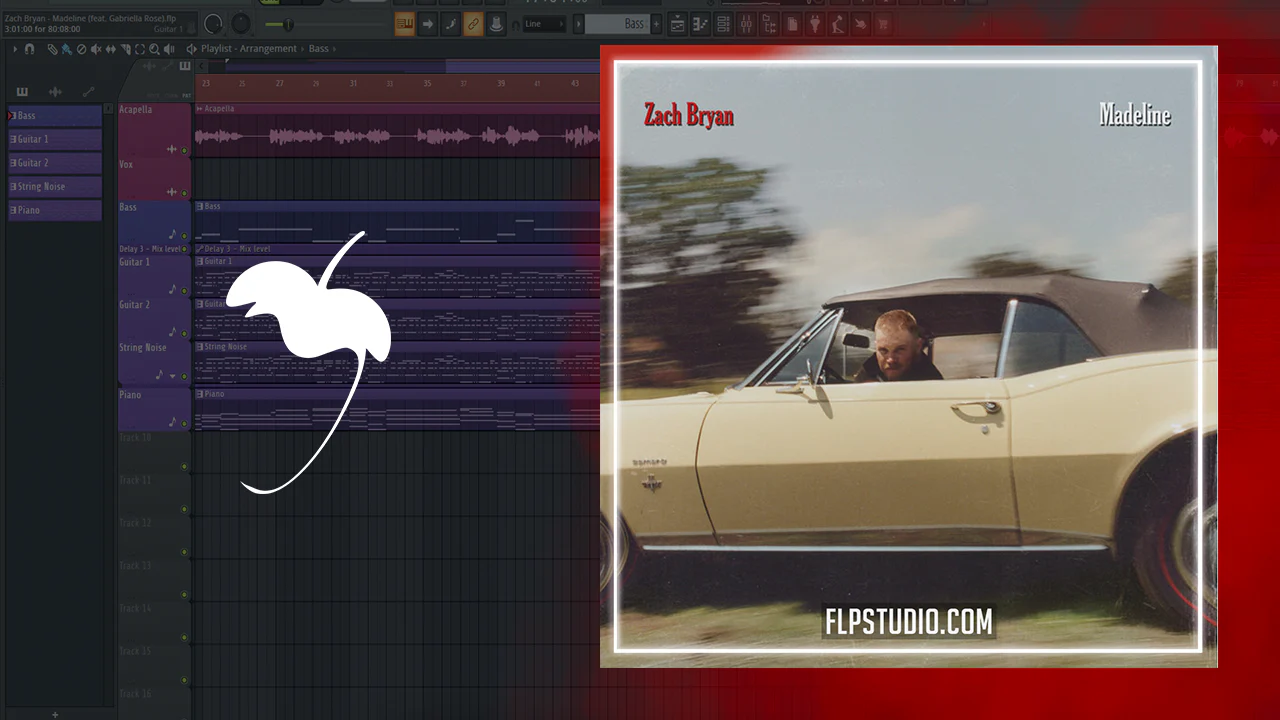This screenshot has height=720, width=1280.
Task: Toggle the magnet snap icon in Playlist toolbar
Action: pyautogui.click(x=29, y=49)
